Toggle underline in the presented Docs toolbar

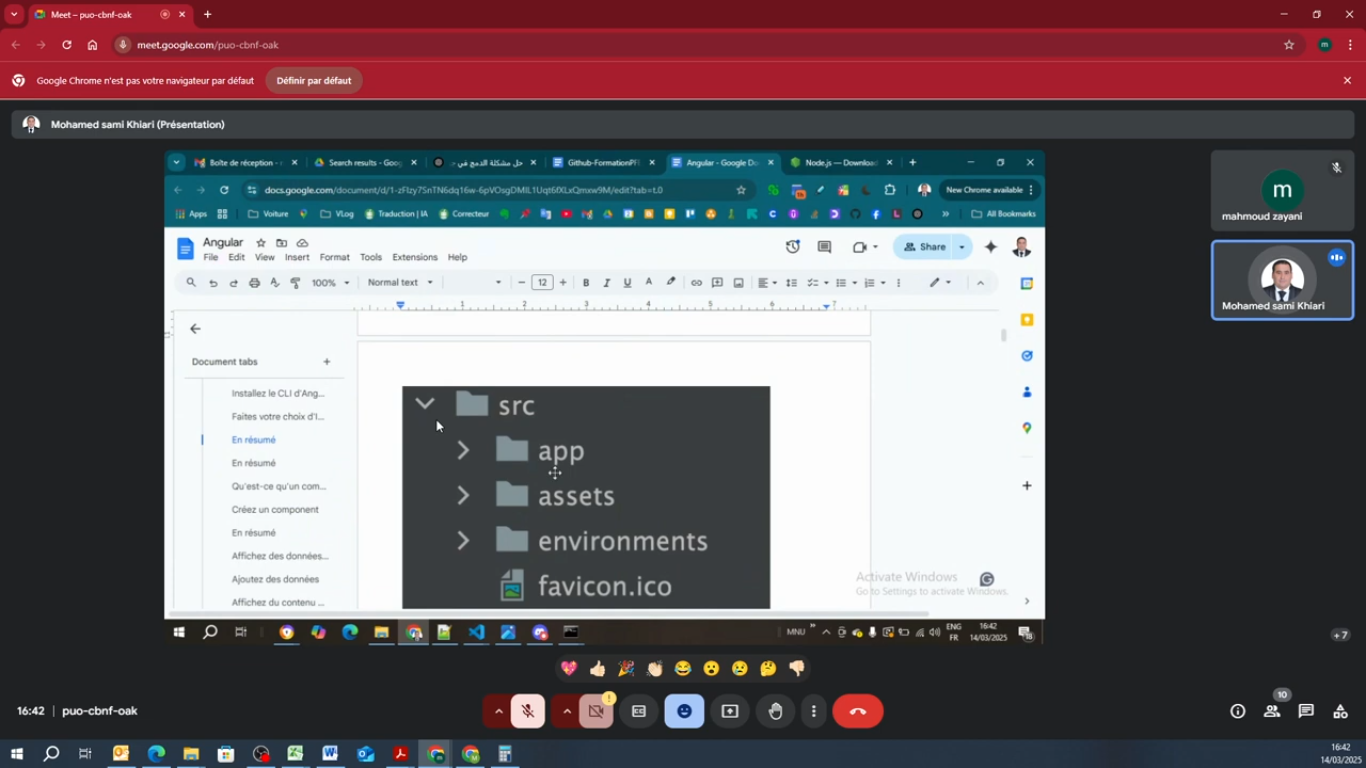(627, 283)
